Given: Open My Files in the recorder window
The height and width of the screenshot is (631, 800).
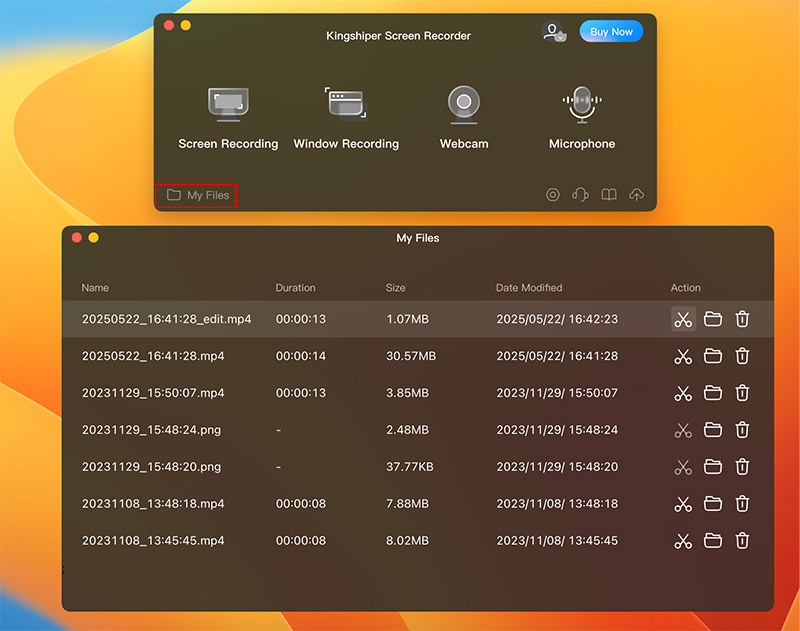Looking at the screenshot, I should point(196,195).
